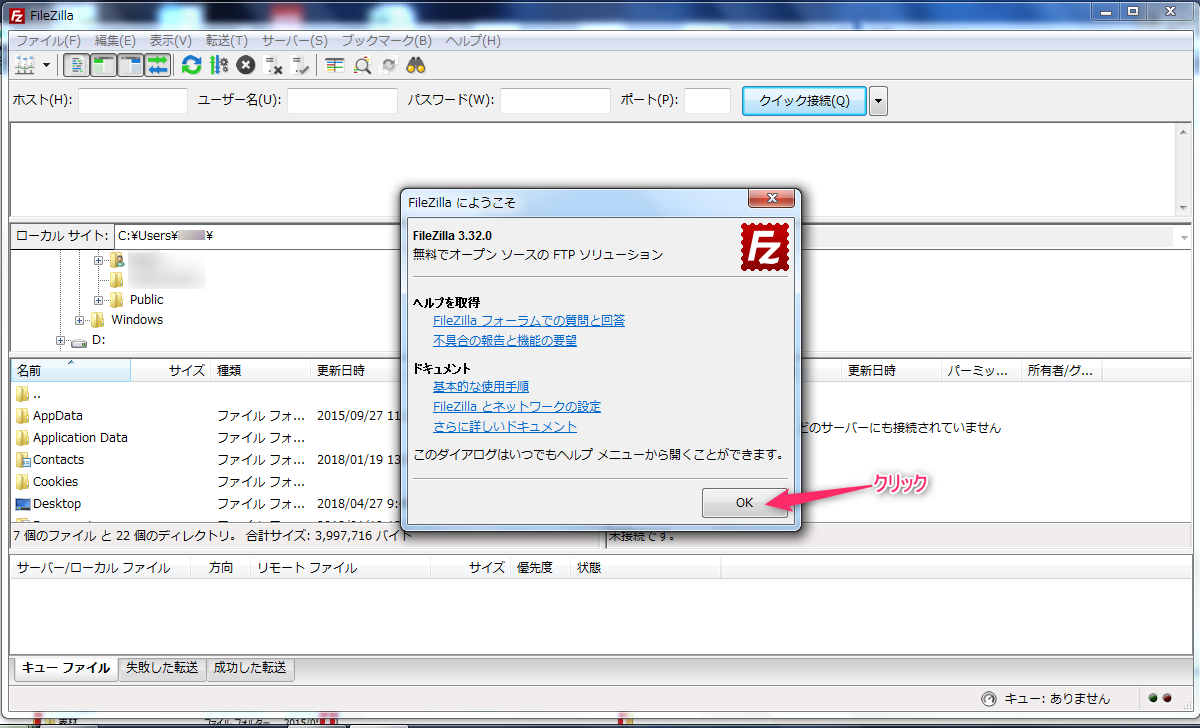Open the 基本的な使用手順 documentation link
Screen dimensions: 1200x728
[481, 387]
